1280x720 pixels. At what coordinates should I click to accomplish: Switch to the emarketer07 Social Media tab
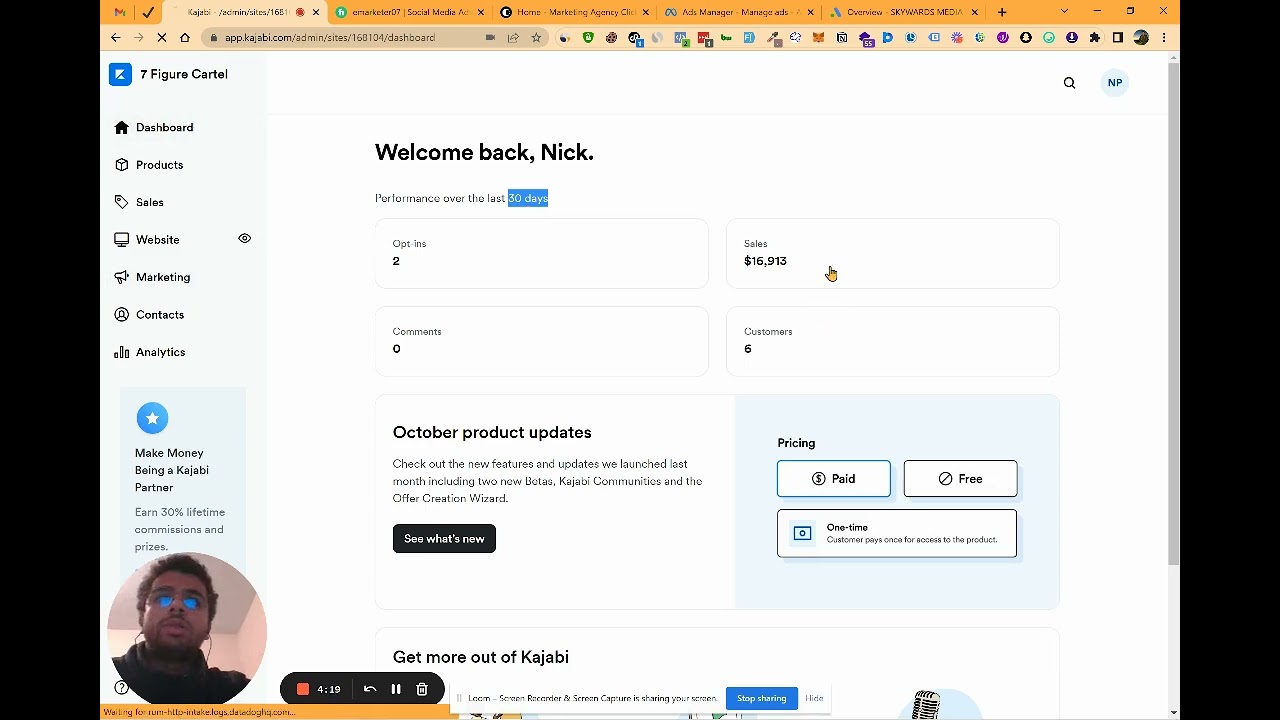pyautogui.click(x=410, y=12)
